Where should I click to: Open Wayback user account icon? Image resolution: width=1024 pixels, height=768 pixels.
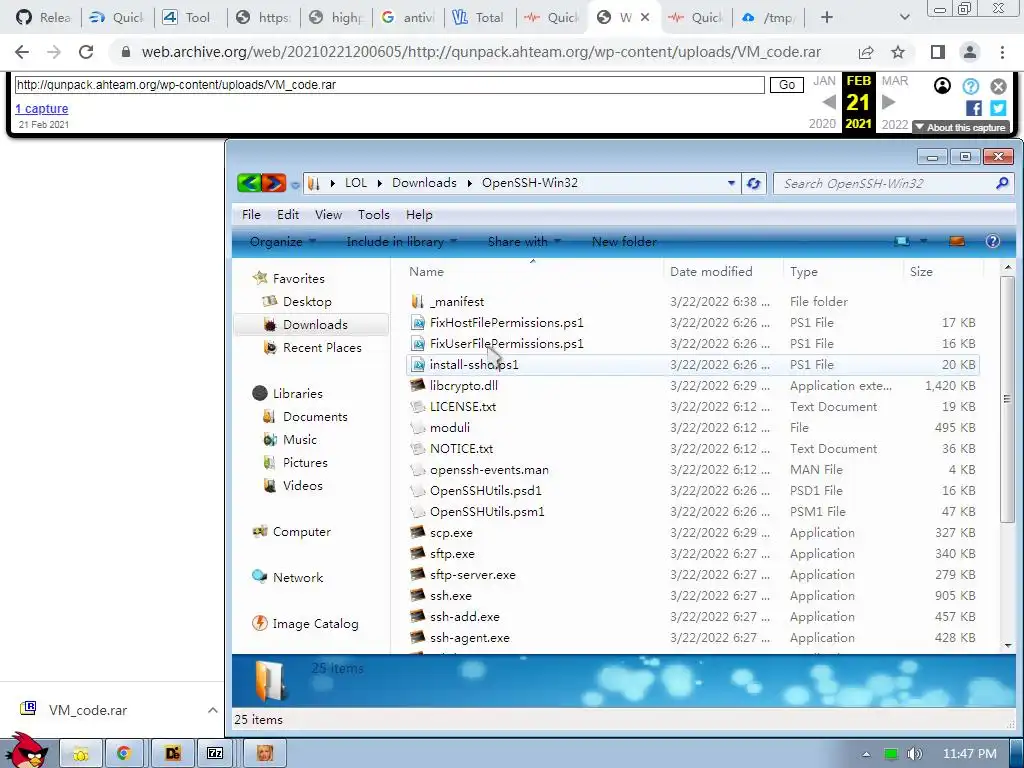pyautogui.click(x=942, y=86)
